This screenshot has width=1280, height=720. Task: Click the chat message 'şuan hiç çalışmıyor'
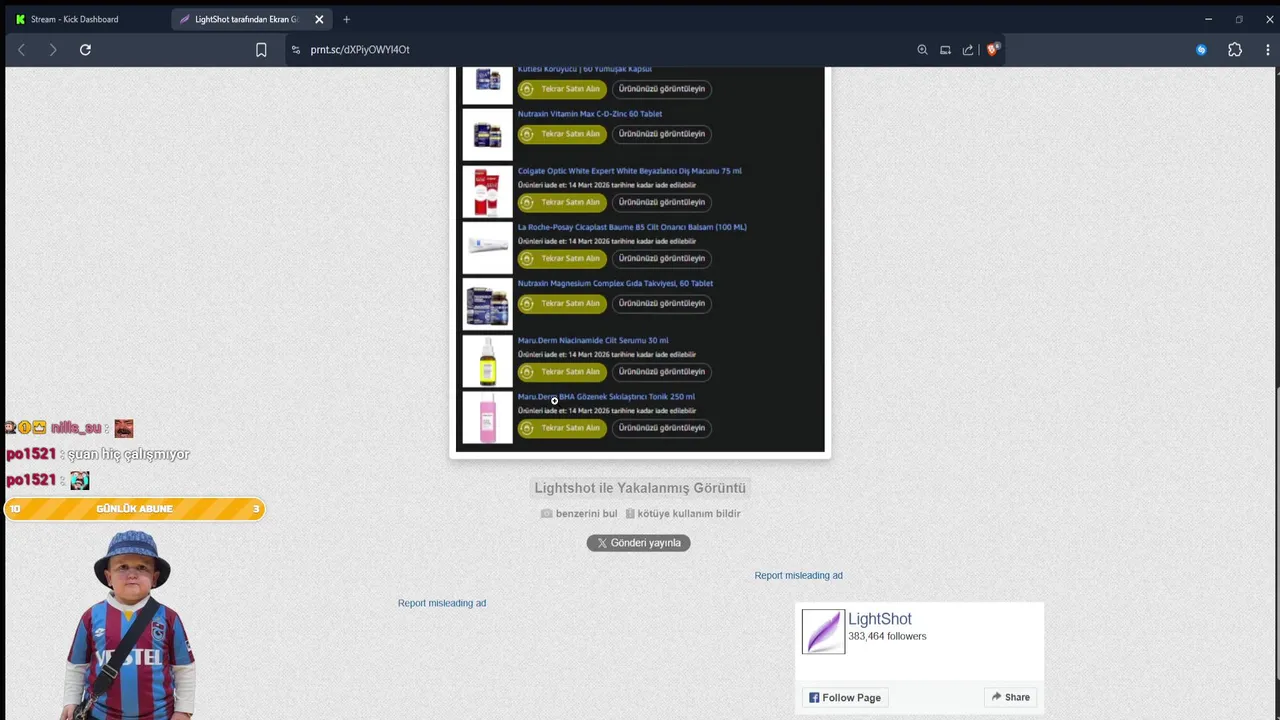(128, 454)
